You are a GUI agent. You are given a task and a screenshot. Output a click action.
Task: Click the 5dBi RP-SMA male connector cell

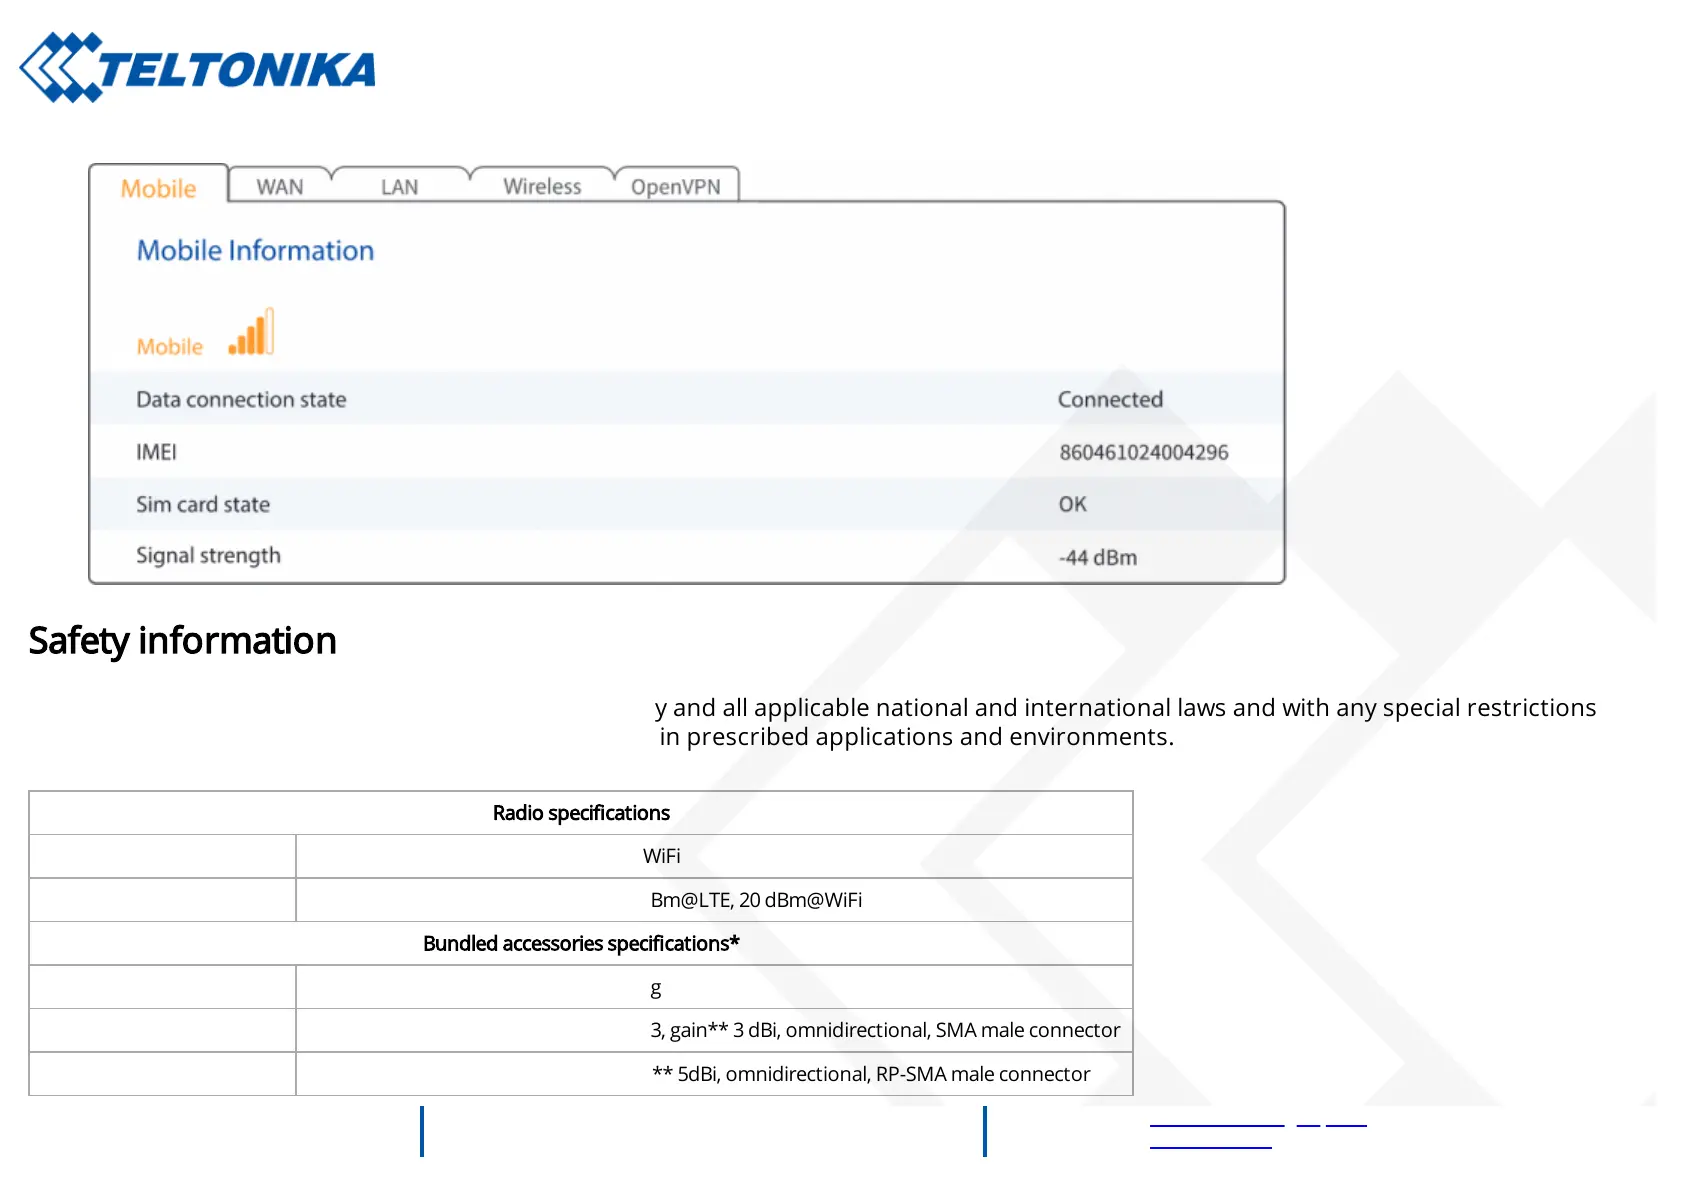coord(714,1074)
